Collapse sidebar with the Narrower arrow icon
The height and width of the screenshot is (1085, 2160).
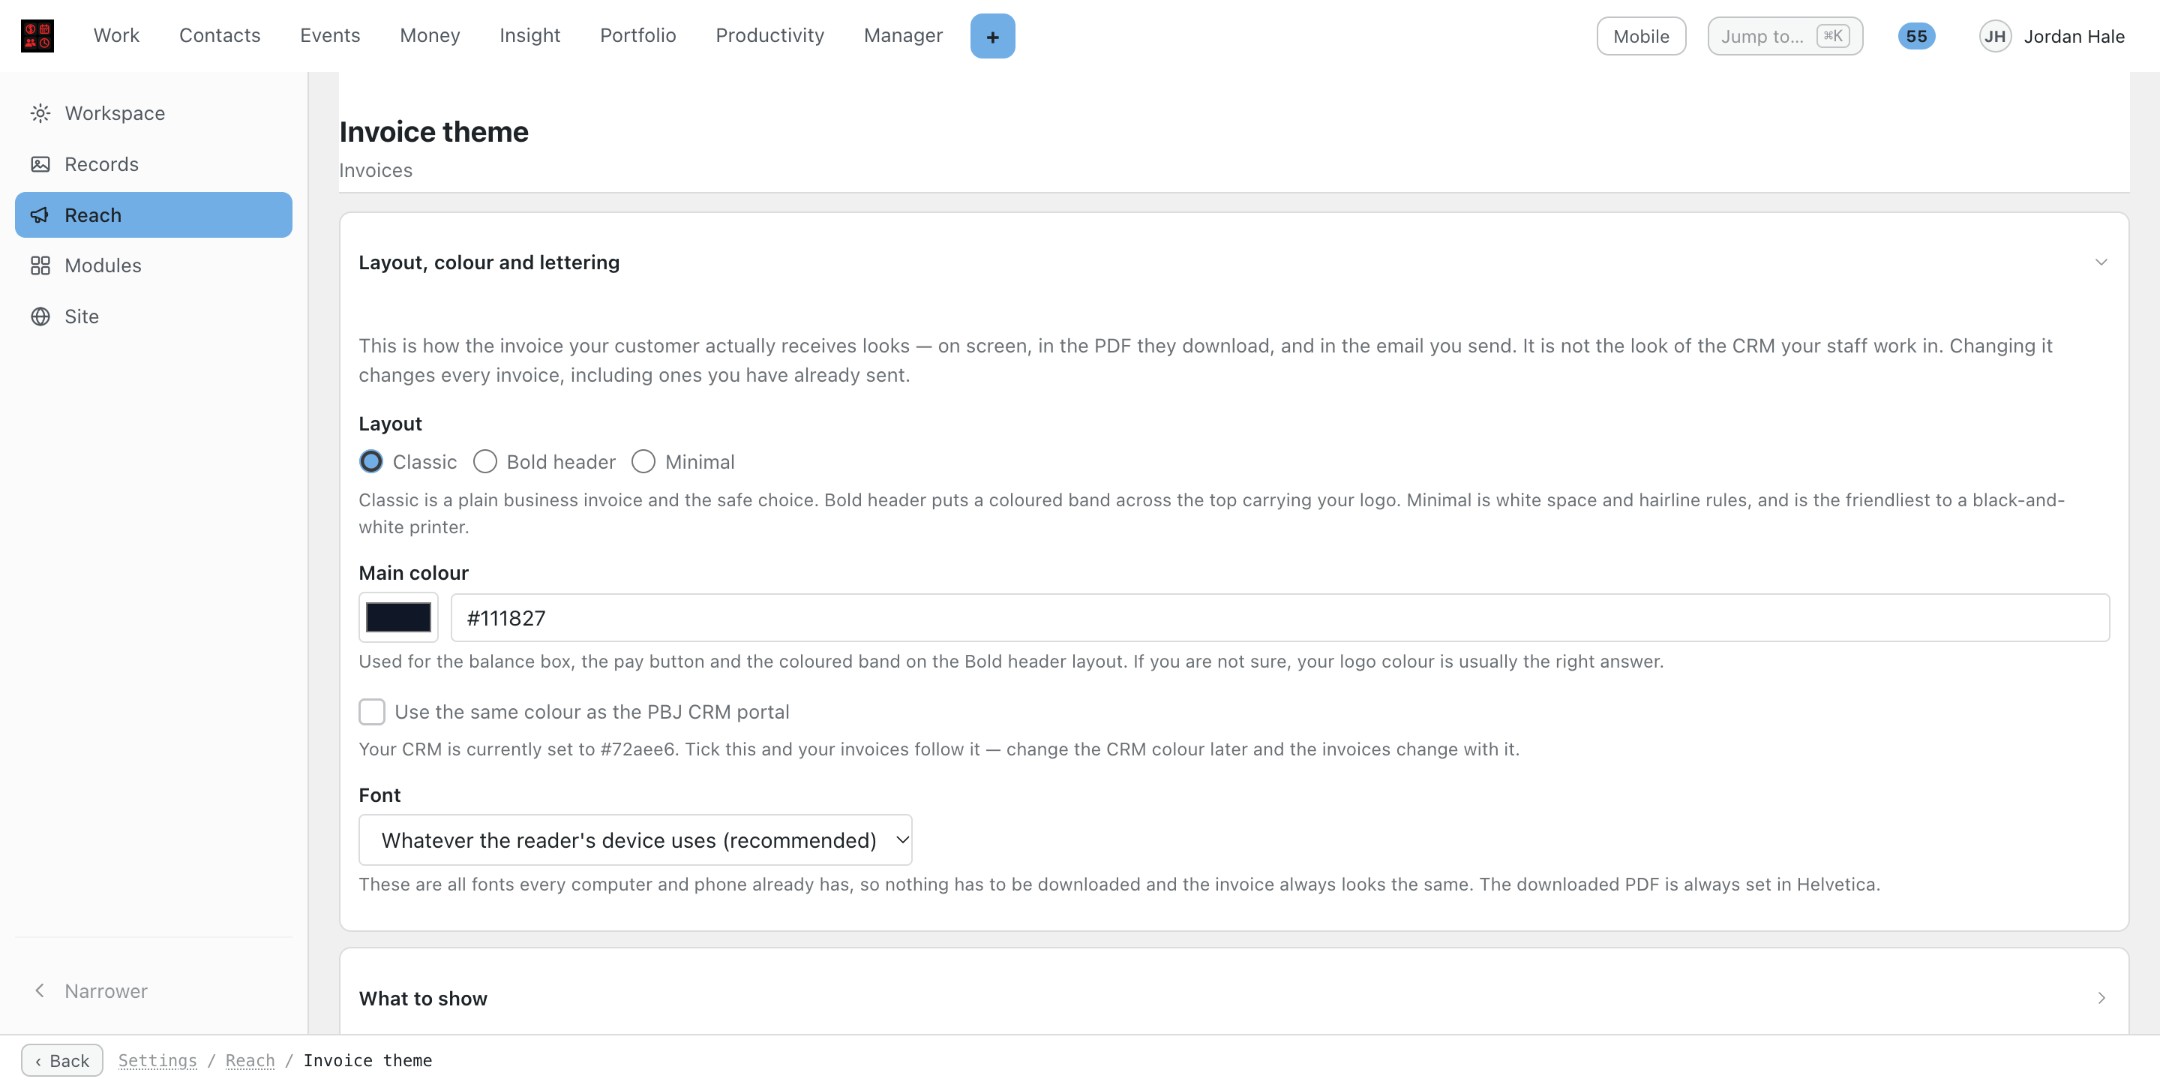40,991
